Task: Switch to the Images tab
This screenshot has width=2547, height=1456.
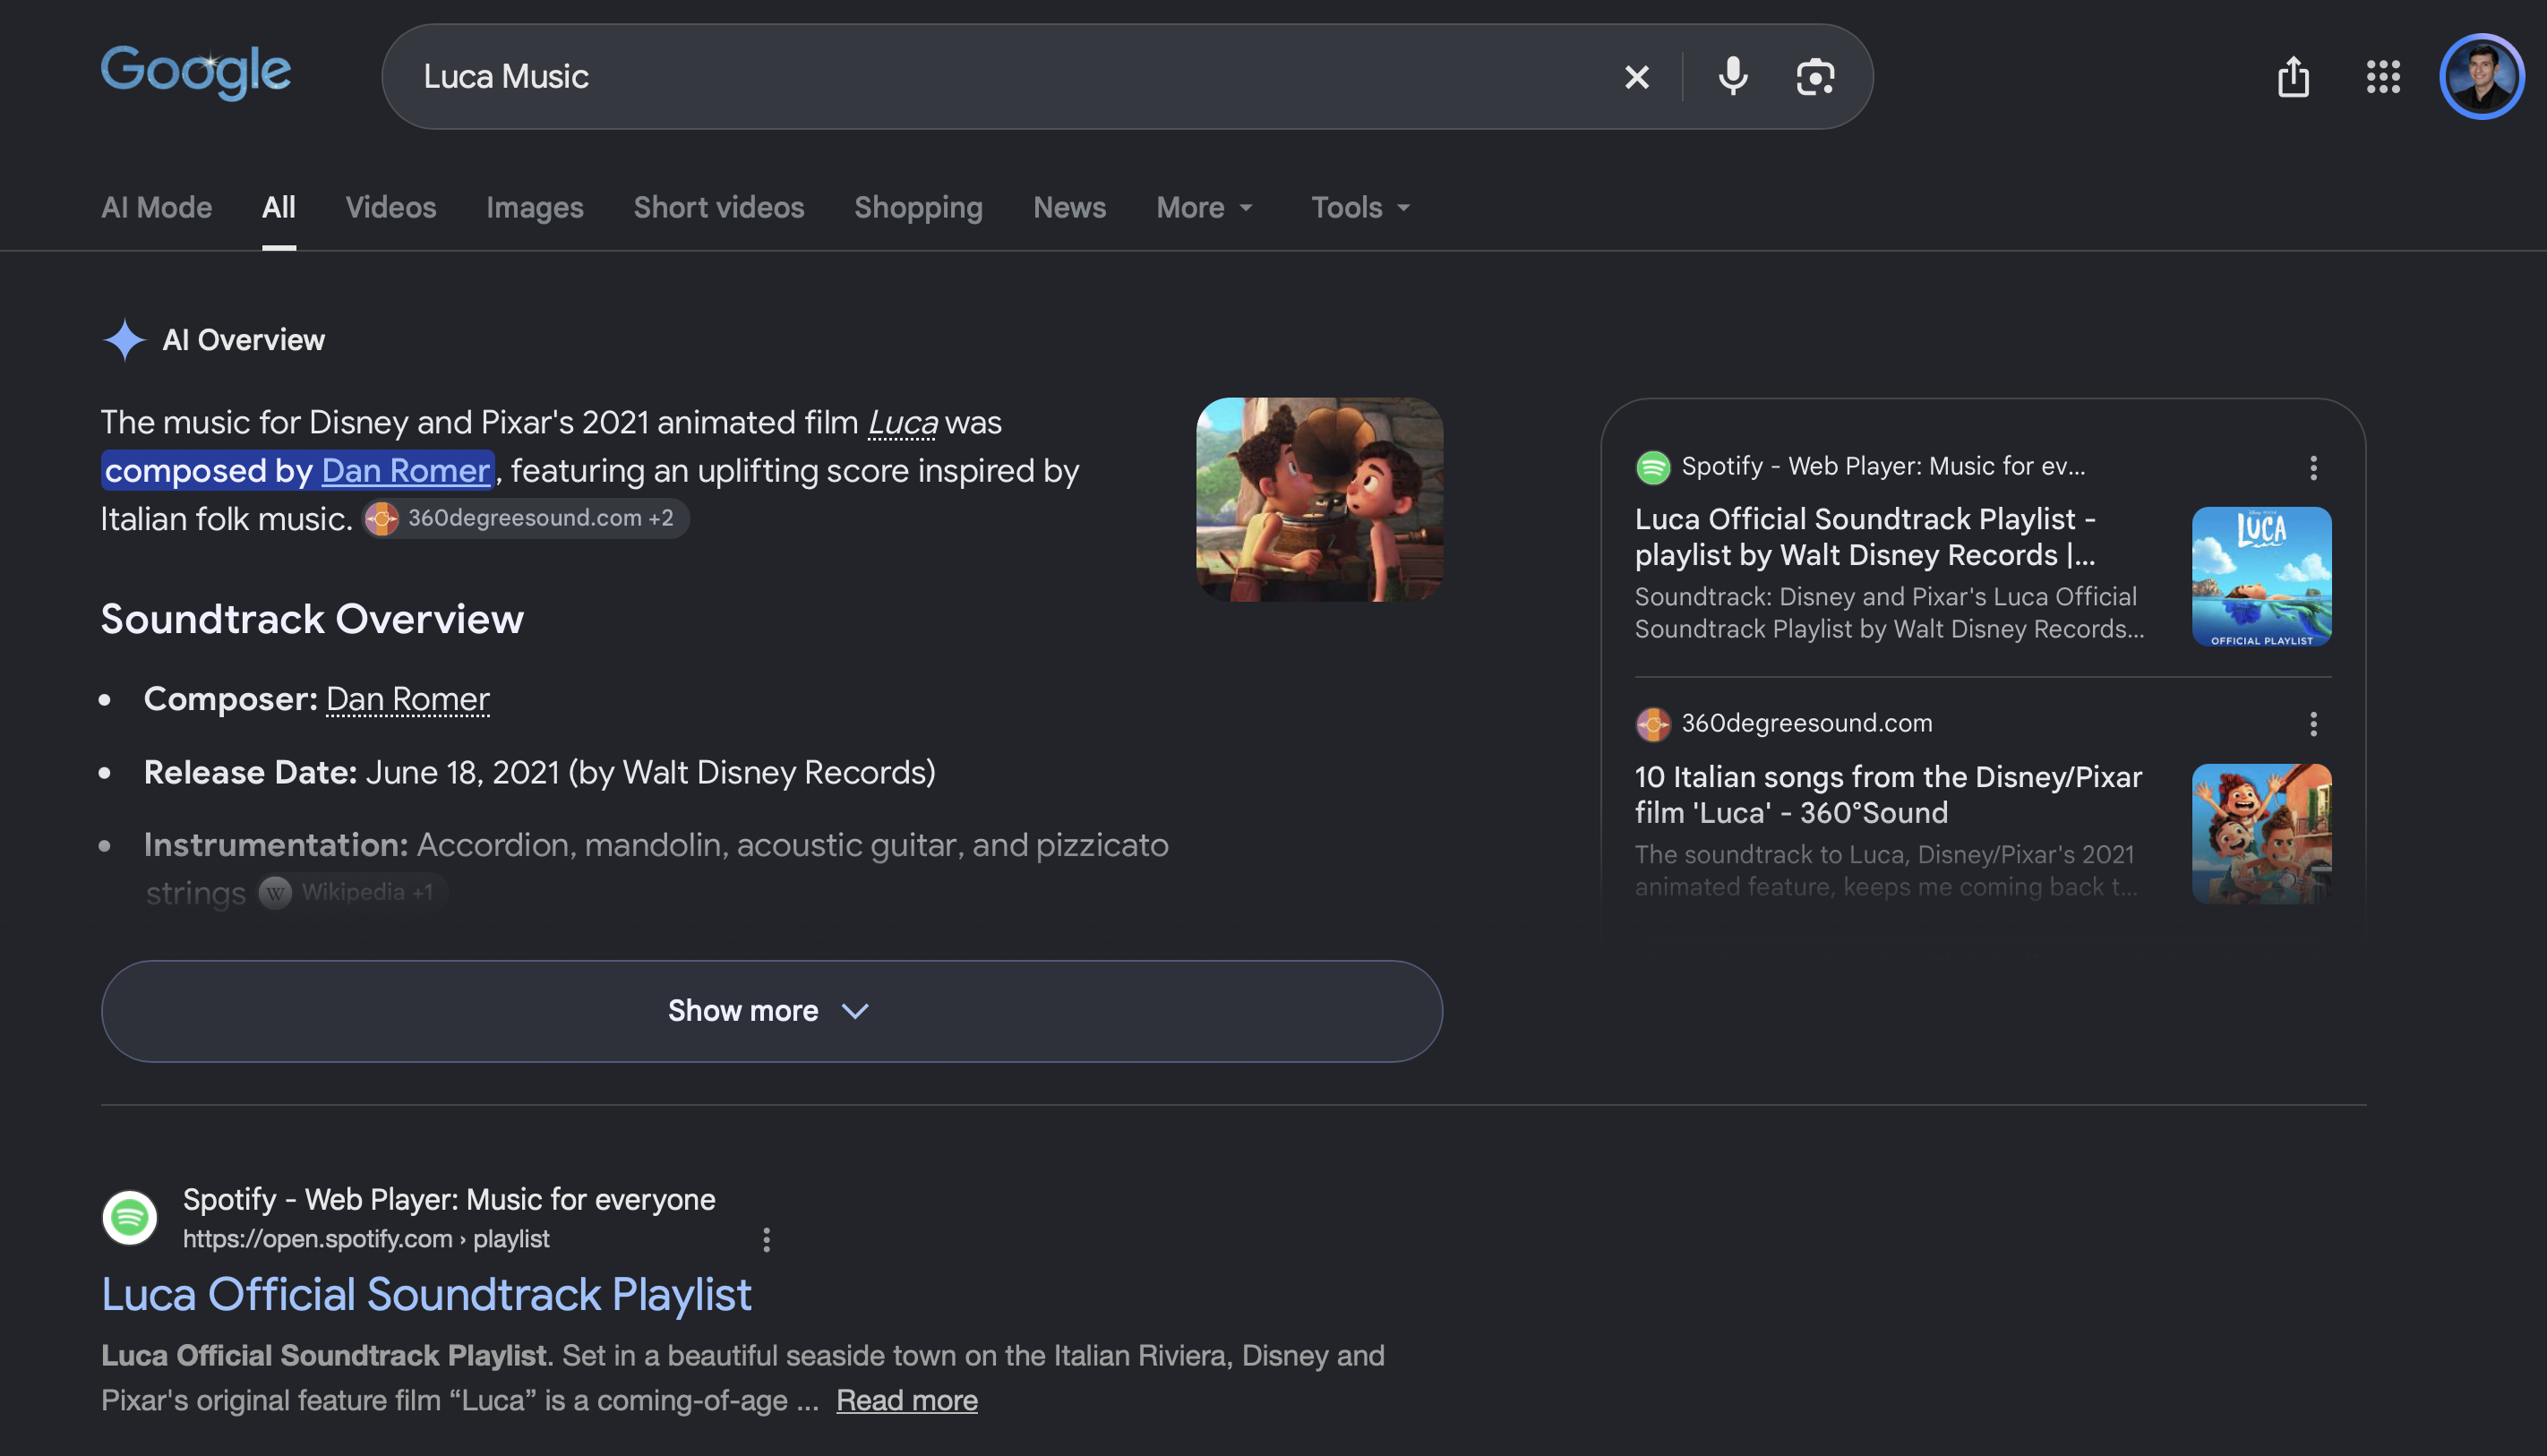Action: coord(535,208)
